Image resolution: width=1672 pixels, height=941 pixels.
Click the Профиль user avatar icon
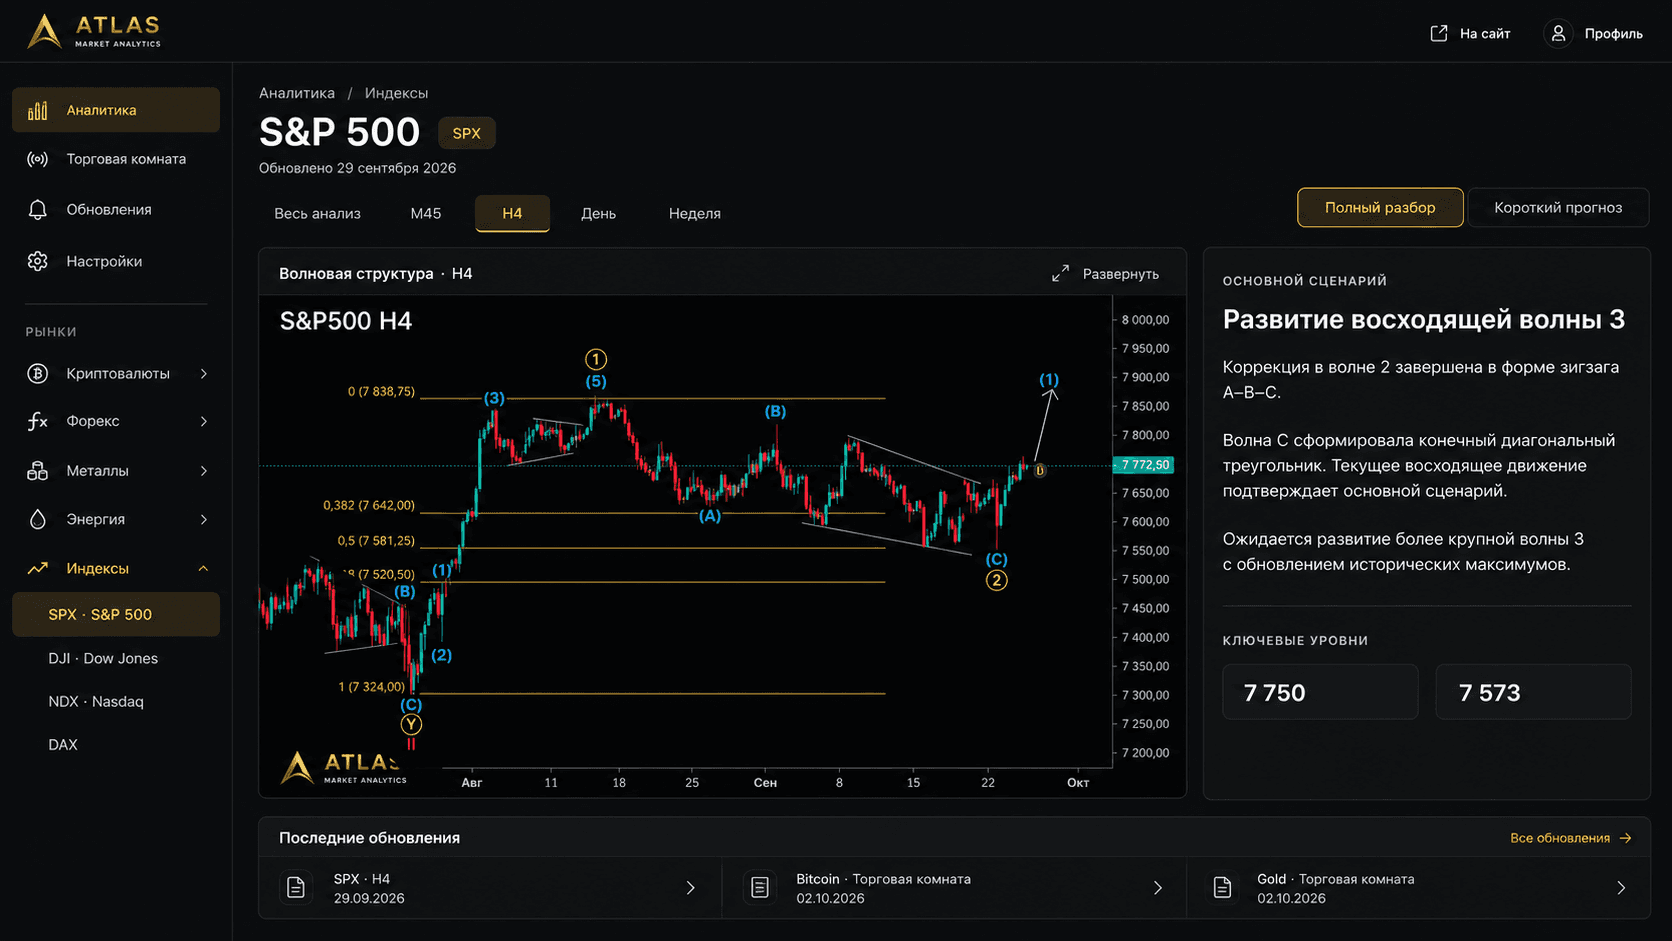click(x=1558, y=33)
